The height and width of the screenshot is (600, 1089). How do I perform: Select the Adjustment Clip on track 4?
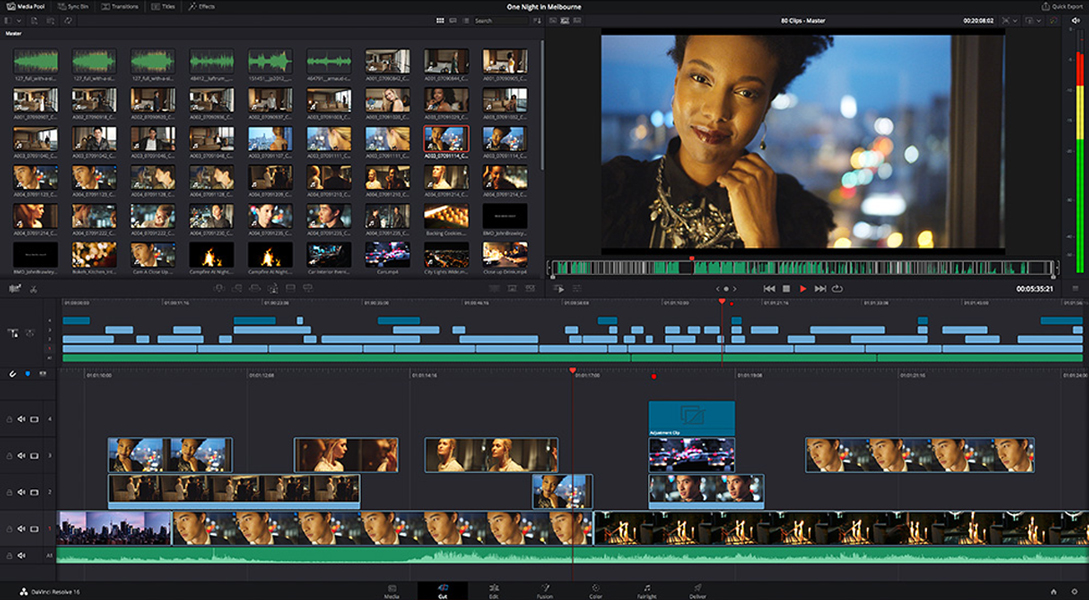pyautogui.click(x=692, y=418)
